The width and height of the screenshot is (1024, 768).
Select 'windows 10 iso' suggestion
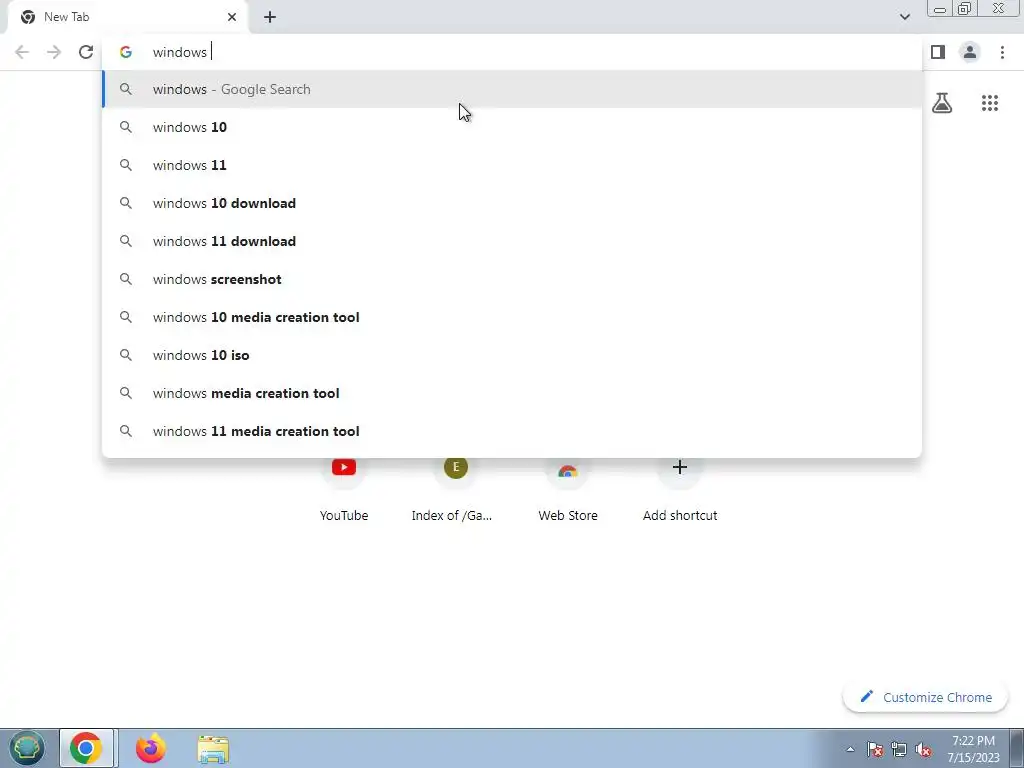tap(512, 355)
